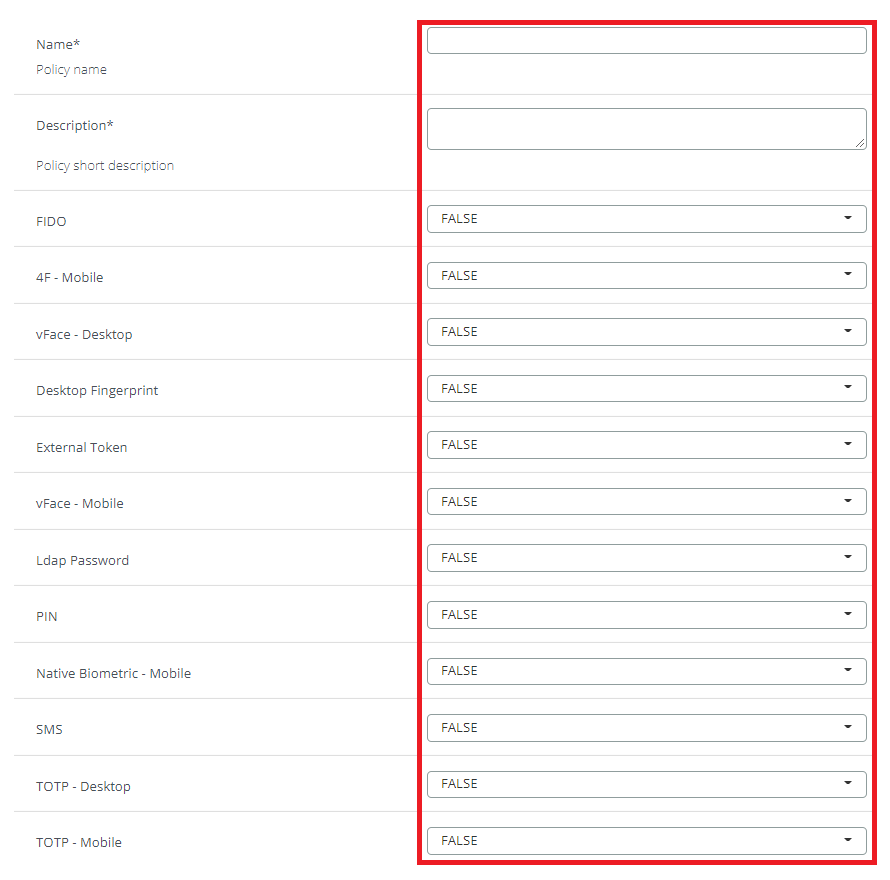This screenshot has height=880, width=890.
Task: Click the Native Biometric - Mobile label
Action: (x=113, y=674)
